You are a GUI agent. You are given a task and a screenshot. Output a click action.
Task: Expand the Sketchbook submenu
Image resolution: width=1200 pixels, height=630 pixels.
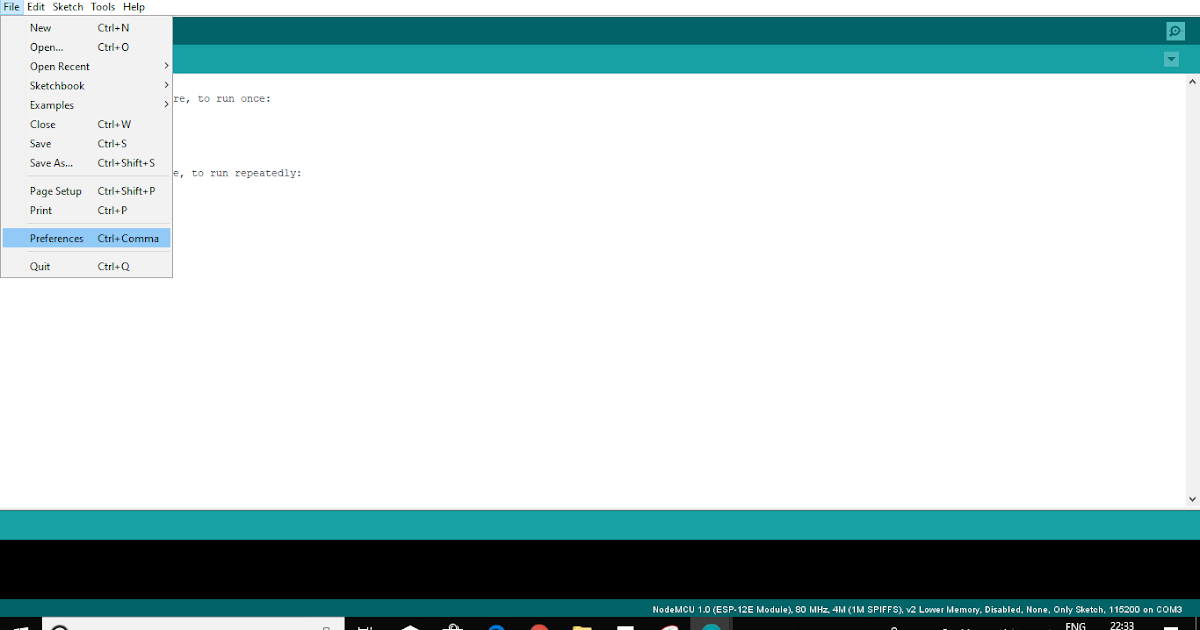[86, 86]
